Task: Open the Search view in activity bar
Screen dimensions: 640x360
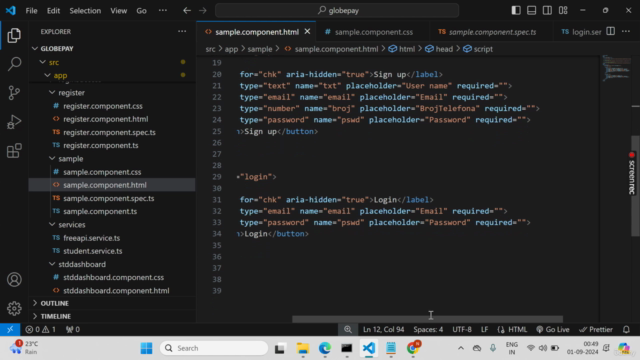Action: pos(14,64)
